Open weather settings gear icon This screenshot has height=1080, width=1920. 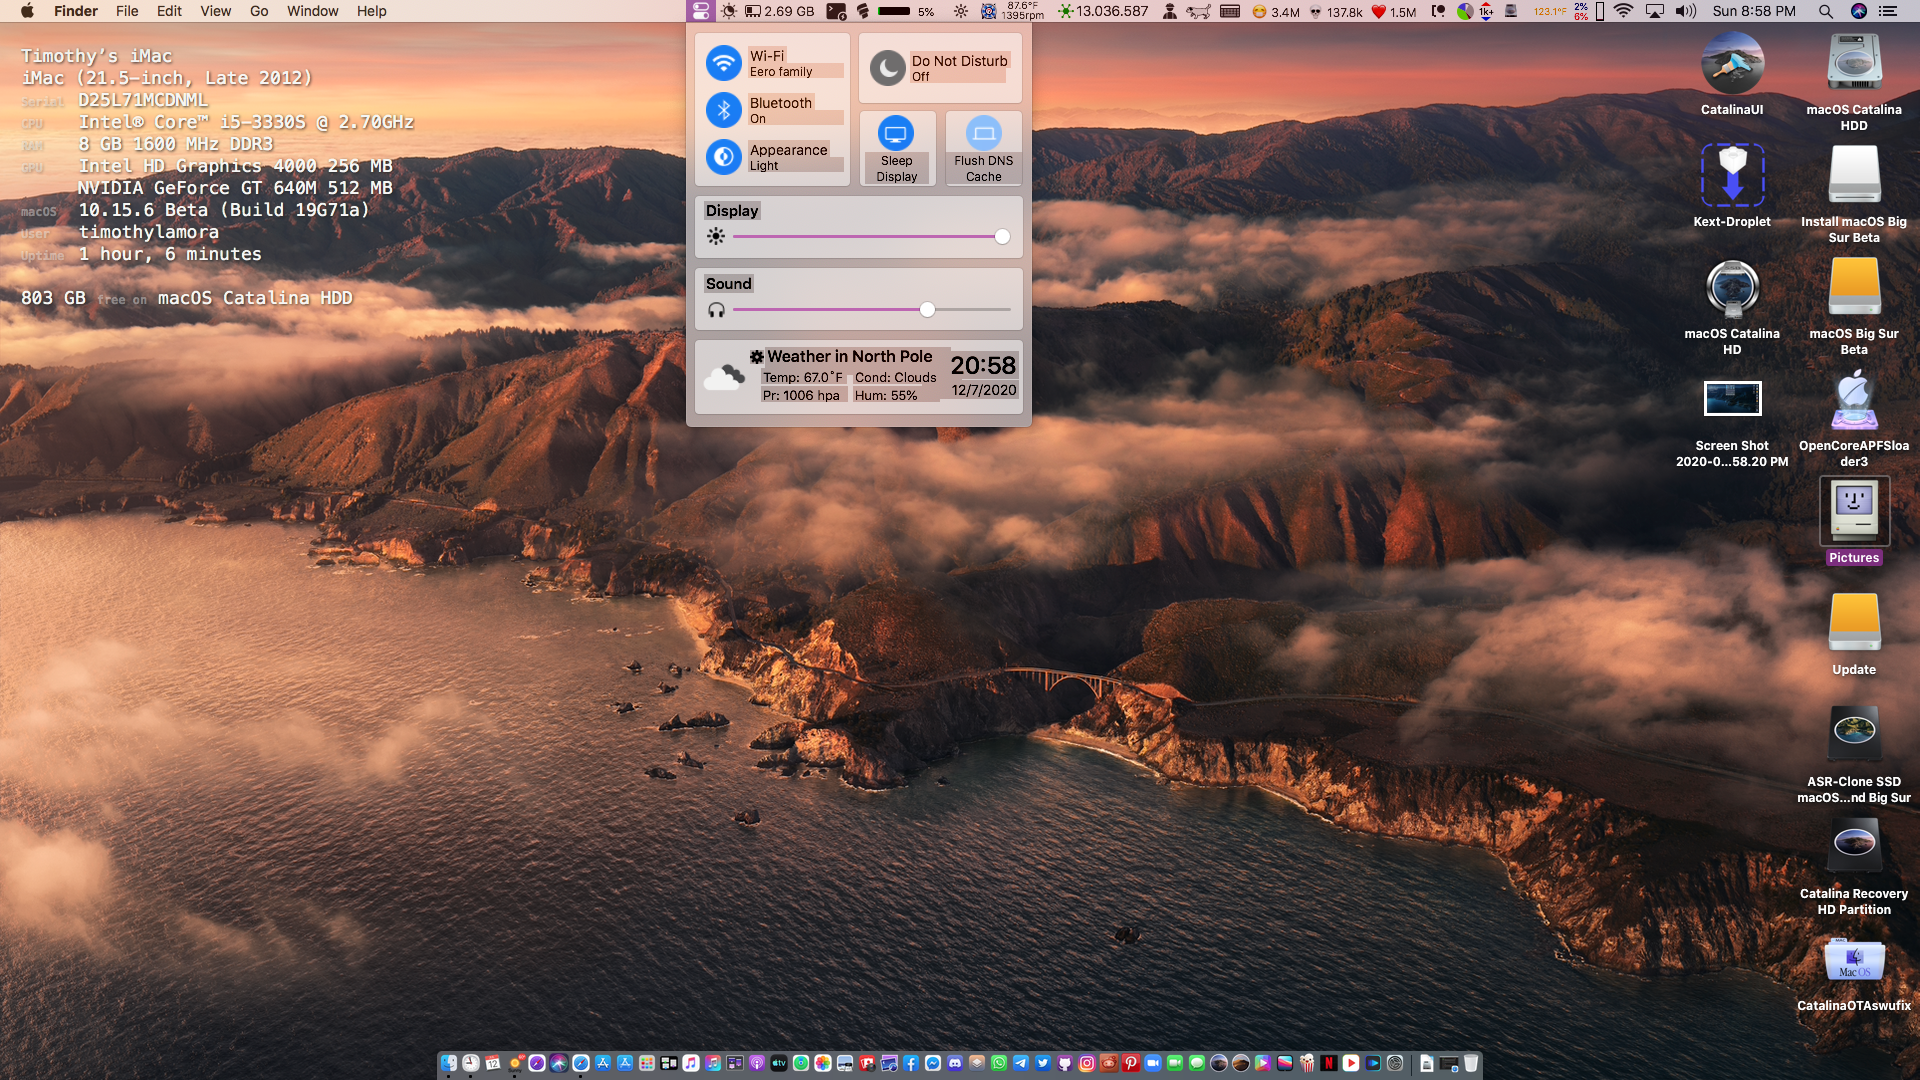pyautogui.click(x=757, y=357)
